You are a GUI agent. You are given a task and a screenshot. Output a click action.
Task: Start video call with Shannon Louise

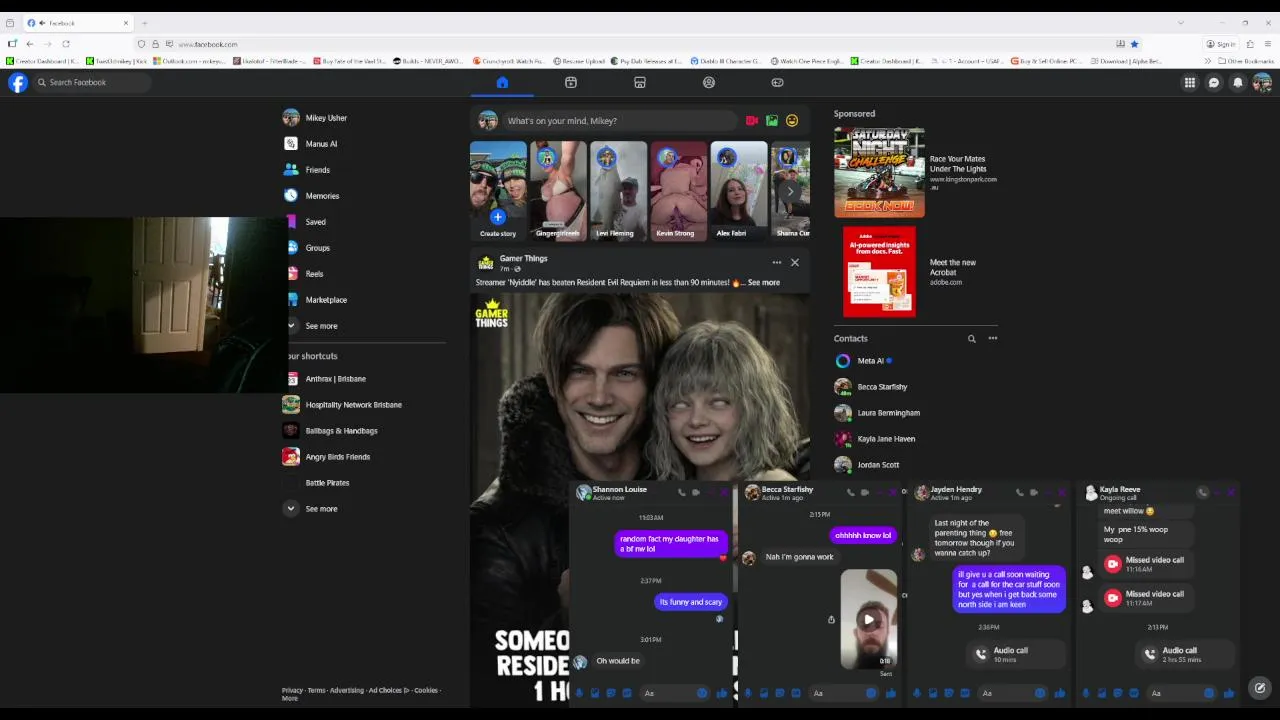tap(696, 493)
